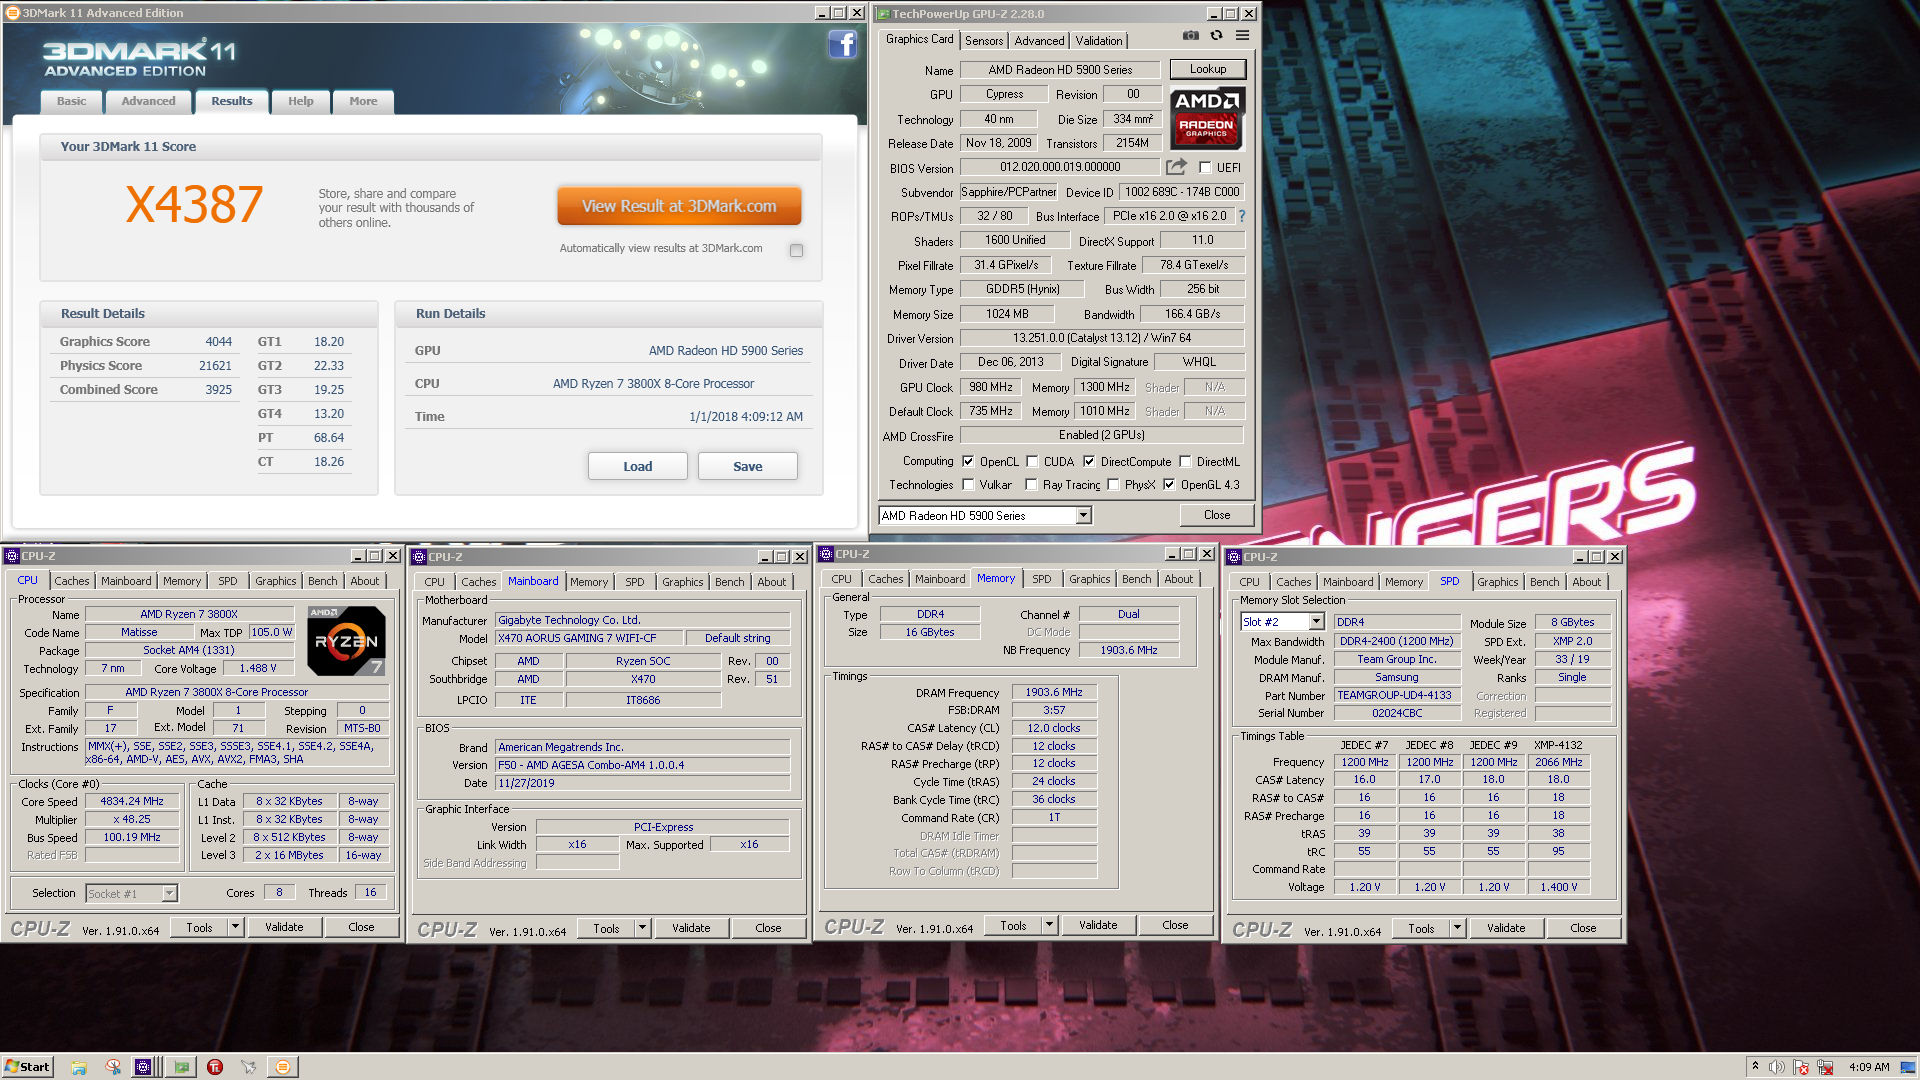Toggle the CUDA checkbox
Viewport: 1920px width, 1080px height.
pos(1032,462)
